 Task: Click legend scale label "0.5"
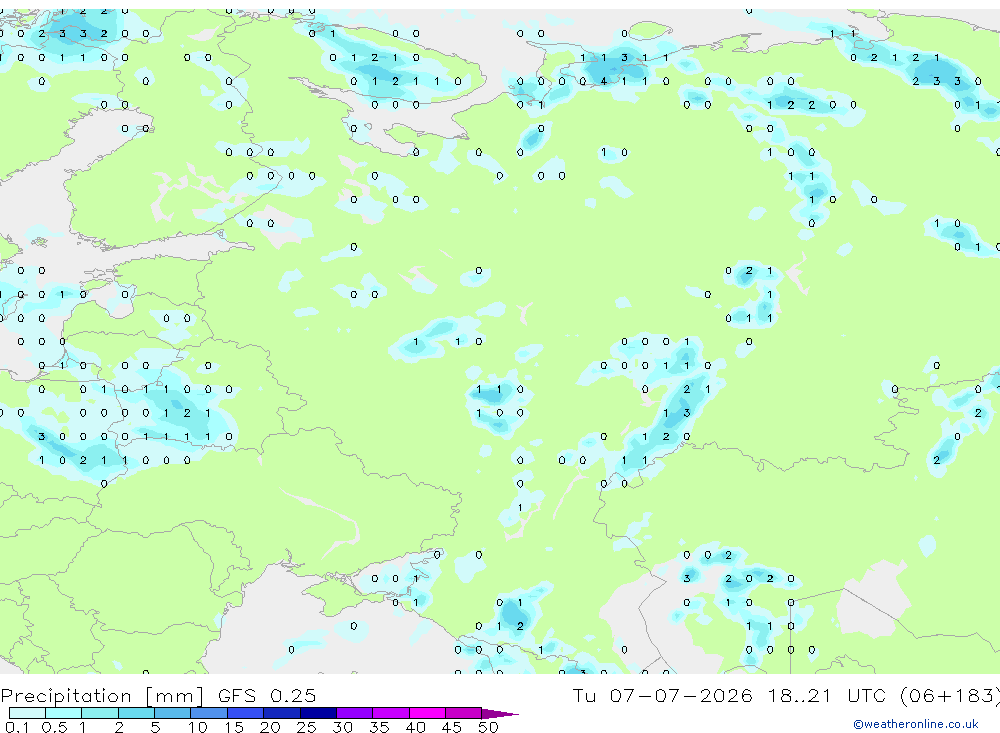(x=54, y=727)
